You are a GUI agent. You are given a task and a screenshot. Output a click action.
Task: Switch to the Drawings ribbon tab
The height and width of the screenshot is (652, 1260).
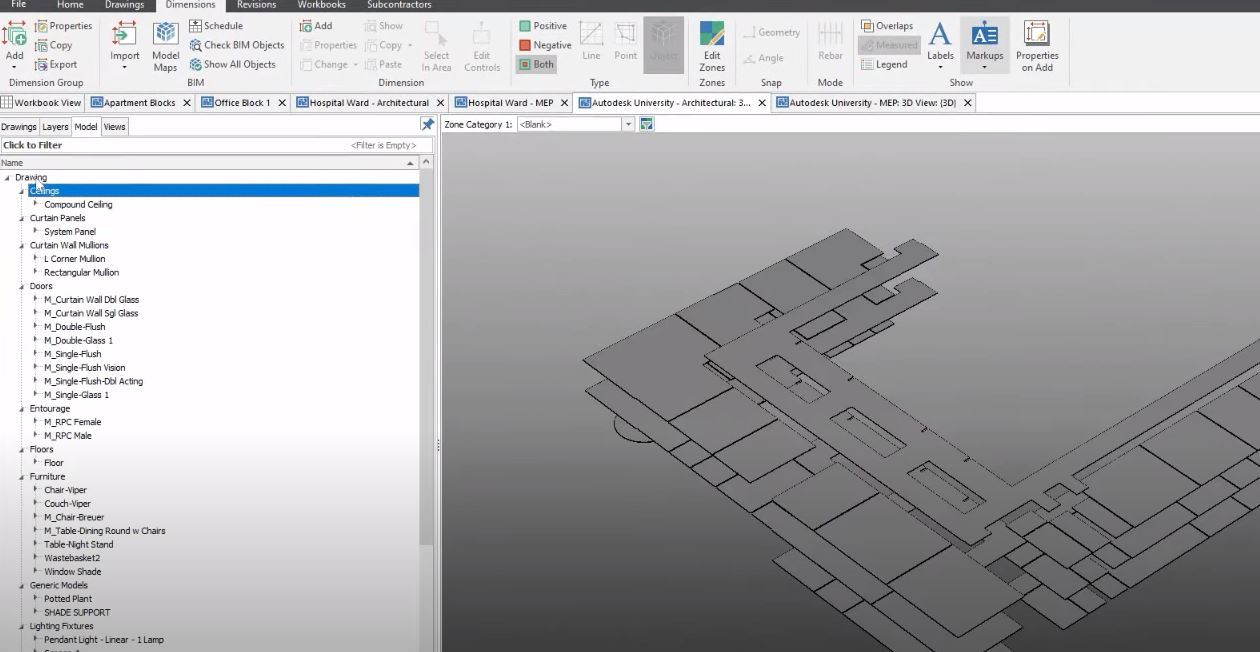pyautogui.click(x=124, y=5)
